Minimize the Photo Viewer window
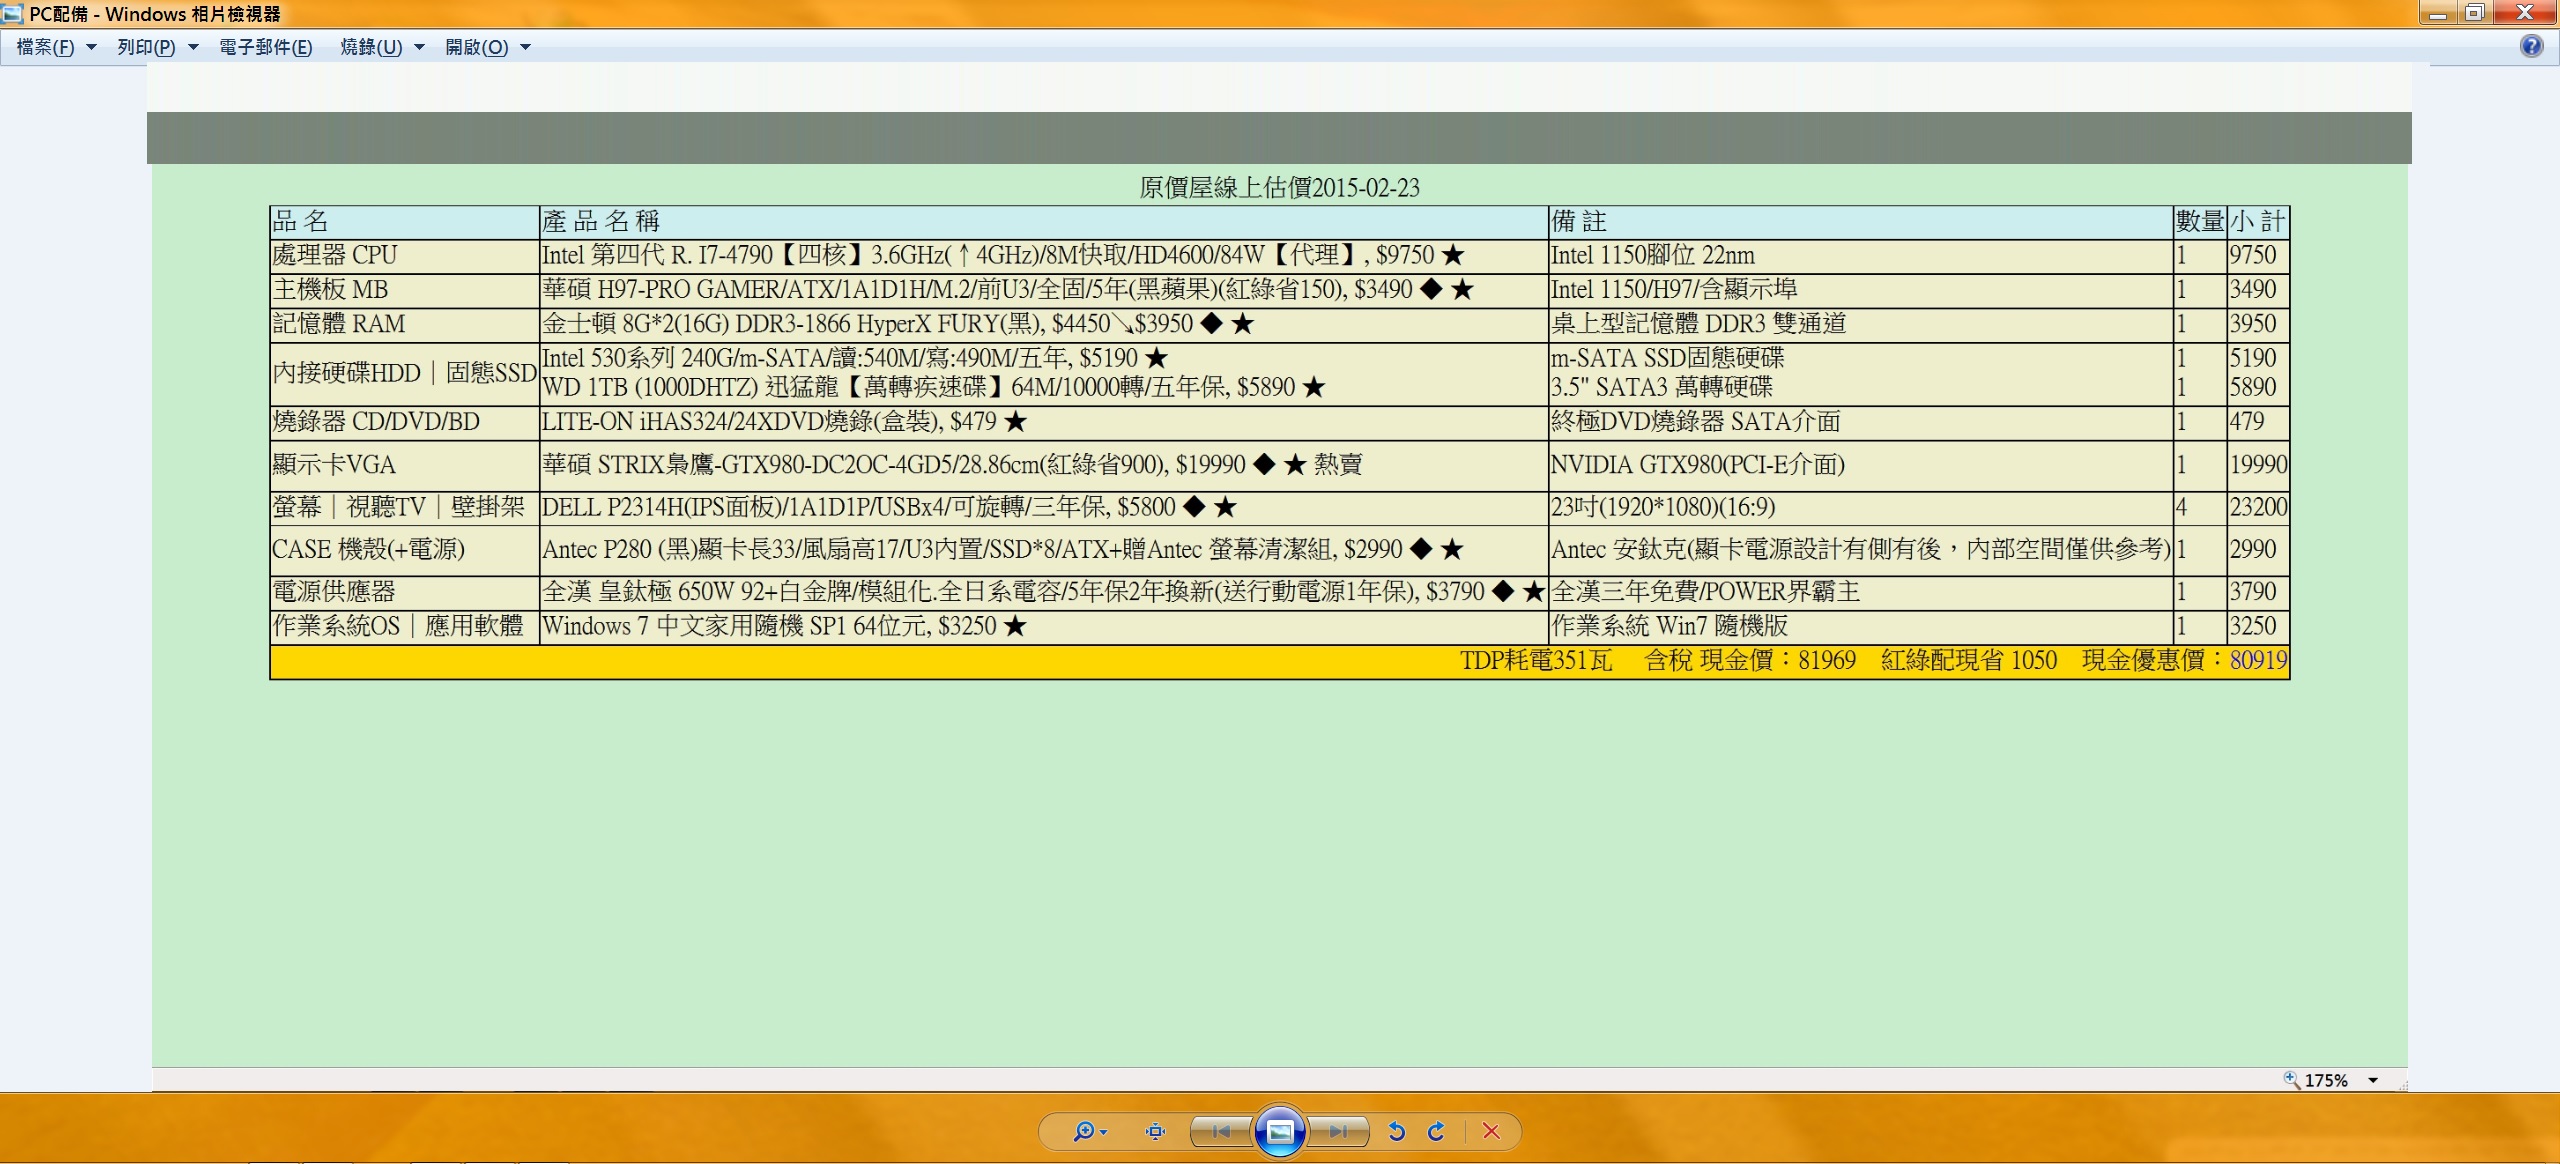 (x=2437, y=13)
